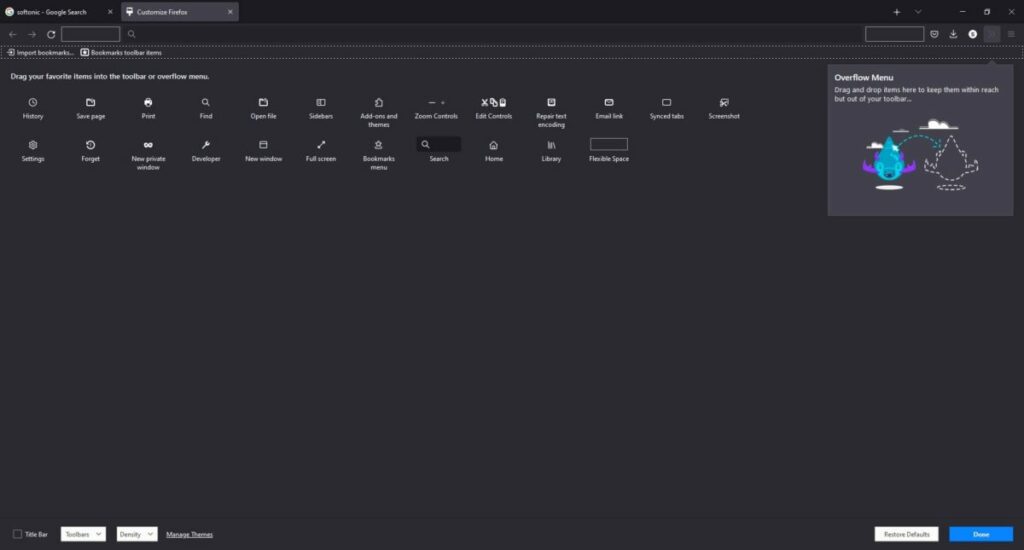Viewport: 1024px width, 550px height.
Task: Click the New private window icon
Action: coord(148,145)
